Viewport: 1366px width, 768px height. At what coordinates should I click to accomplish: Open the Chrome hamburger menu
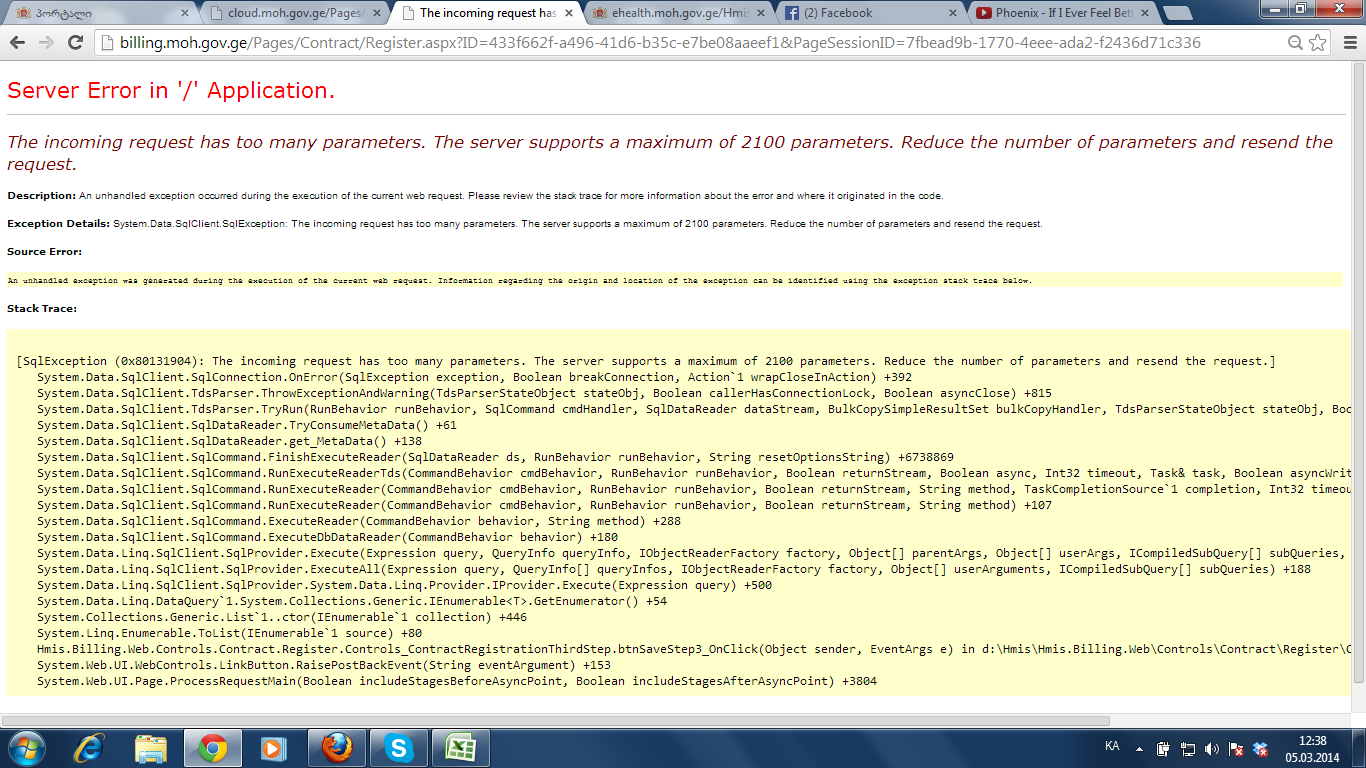tap(1347, 43)
